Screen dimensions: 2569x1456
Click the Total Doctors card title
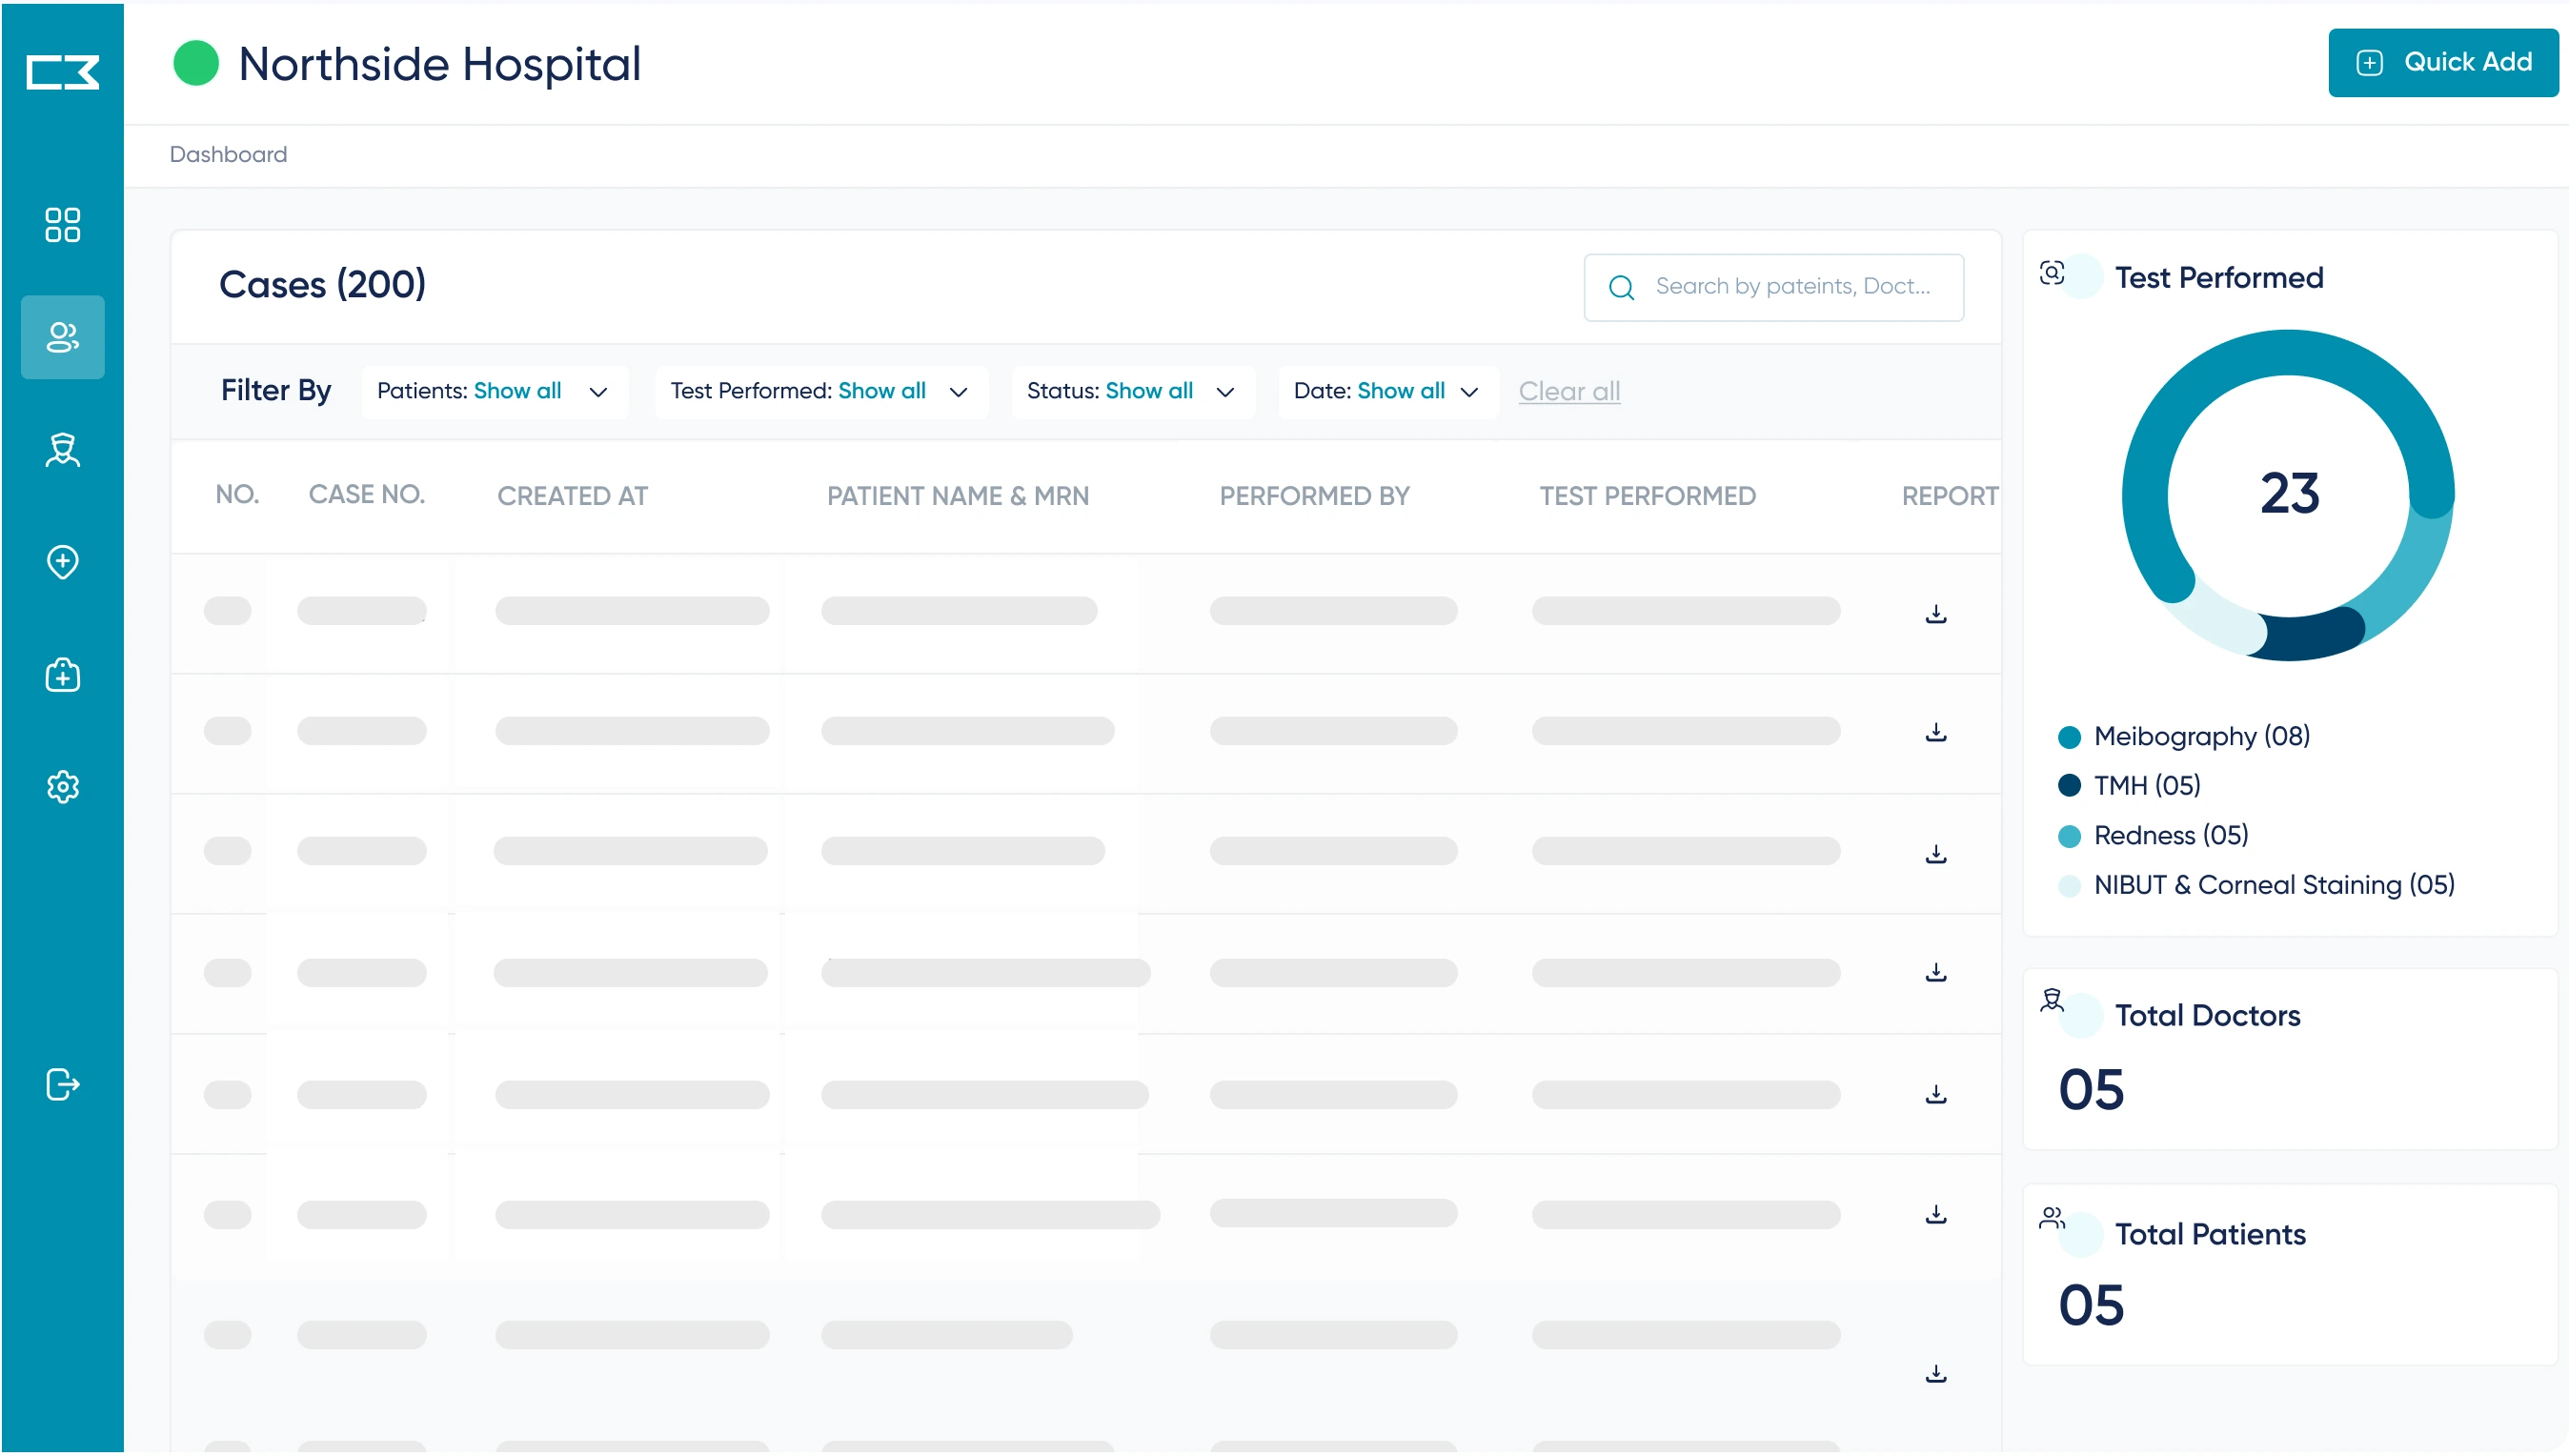click(x=2207, y=1016)
